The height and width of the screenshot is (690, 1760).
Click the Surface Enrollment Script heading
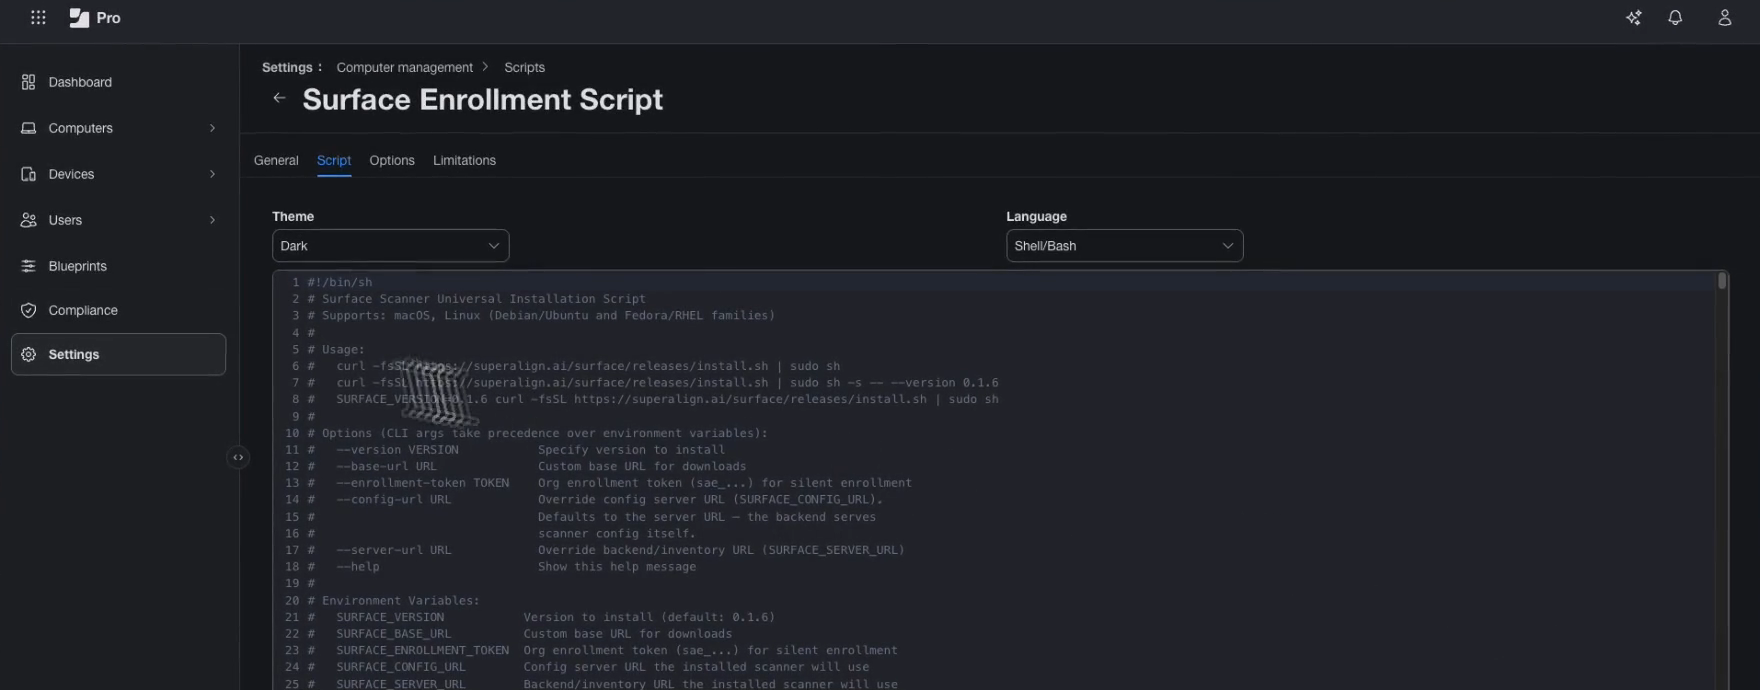[482, 99]
